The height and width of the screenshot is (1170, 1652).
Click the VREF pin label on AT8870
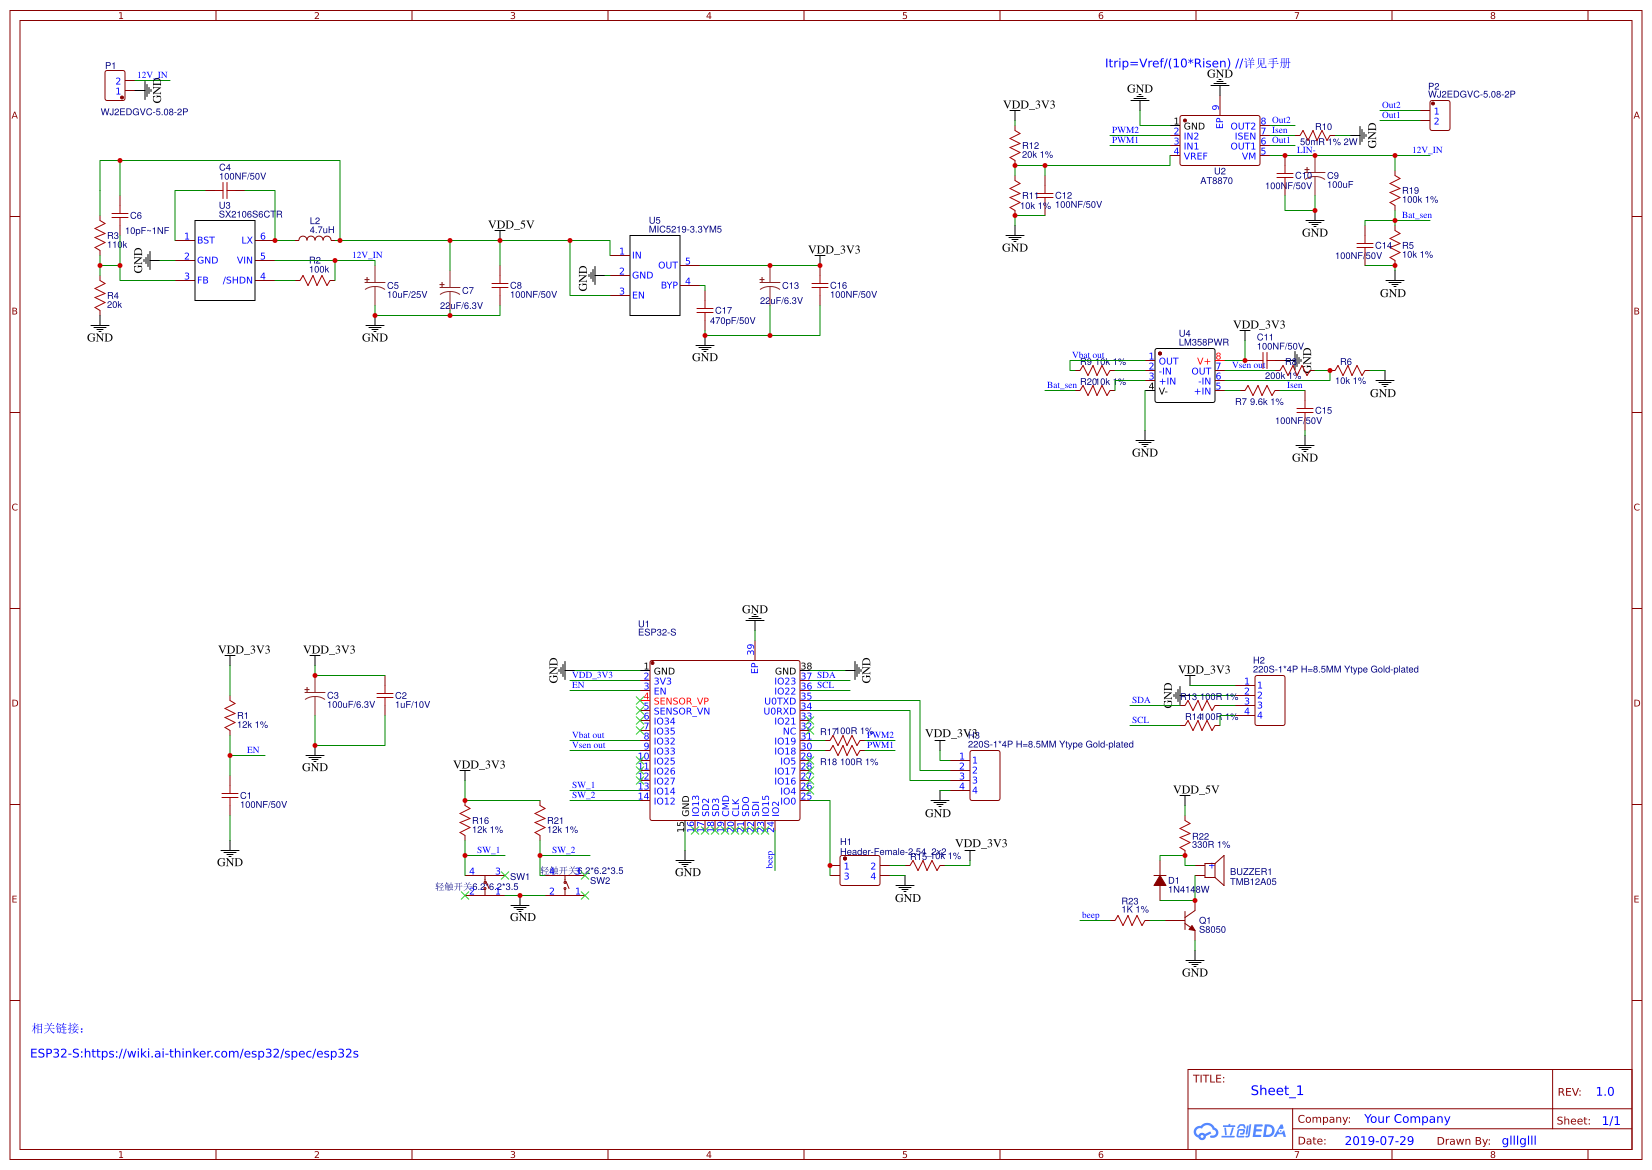click(1195, 156)
